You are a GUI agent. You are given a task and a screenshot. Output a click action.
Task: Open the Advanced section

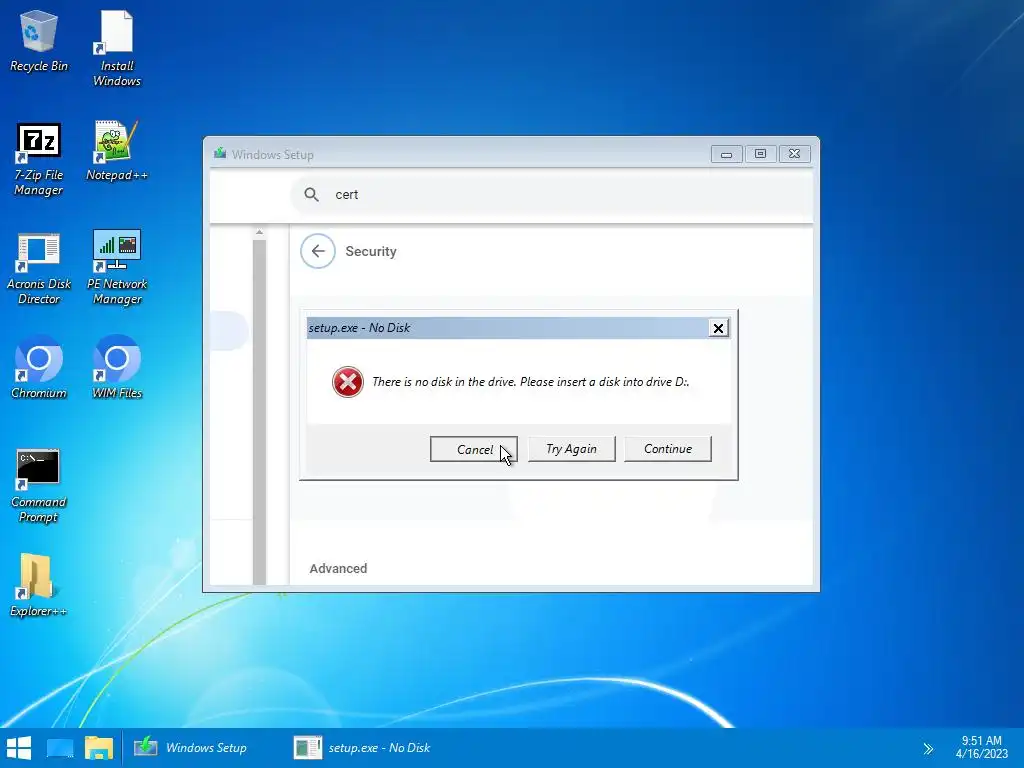(338, 568)
